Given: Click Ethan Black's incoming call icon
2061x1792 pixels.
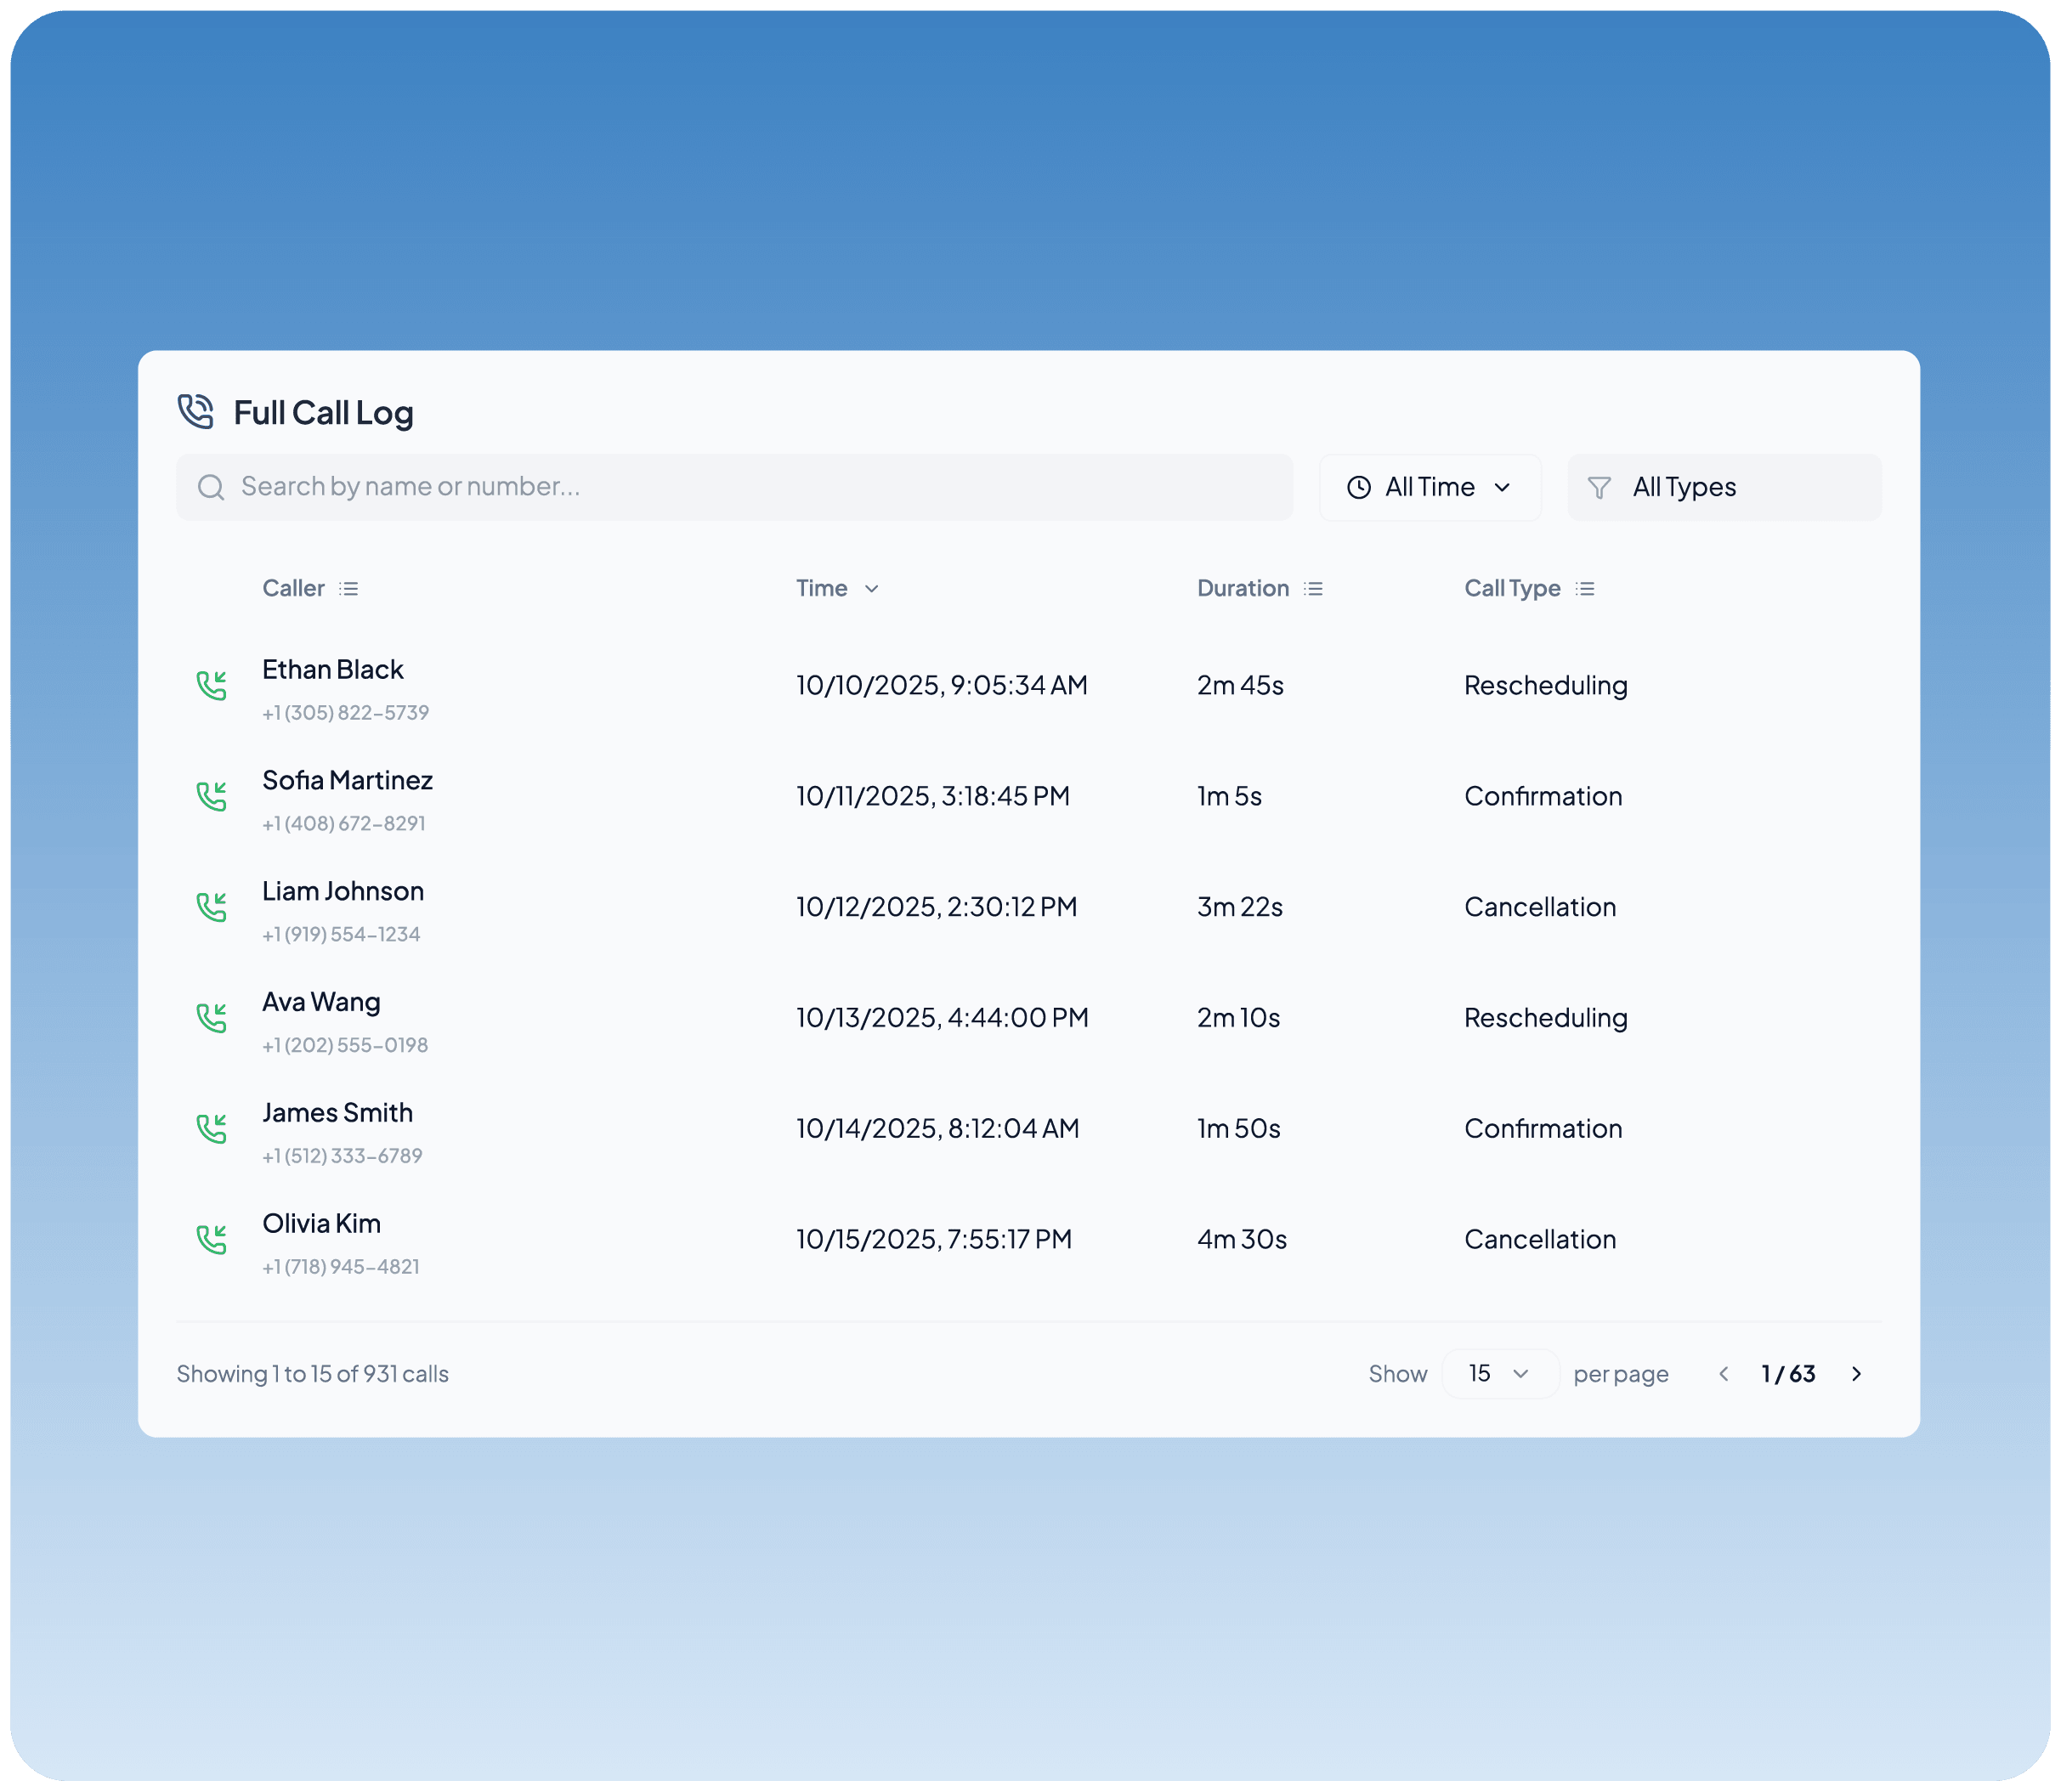Looking at the screenshot, I should point(212,685).
